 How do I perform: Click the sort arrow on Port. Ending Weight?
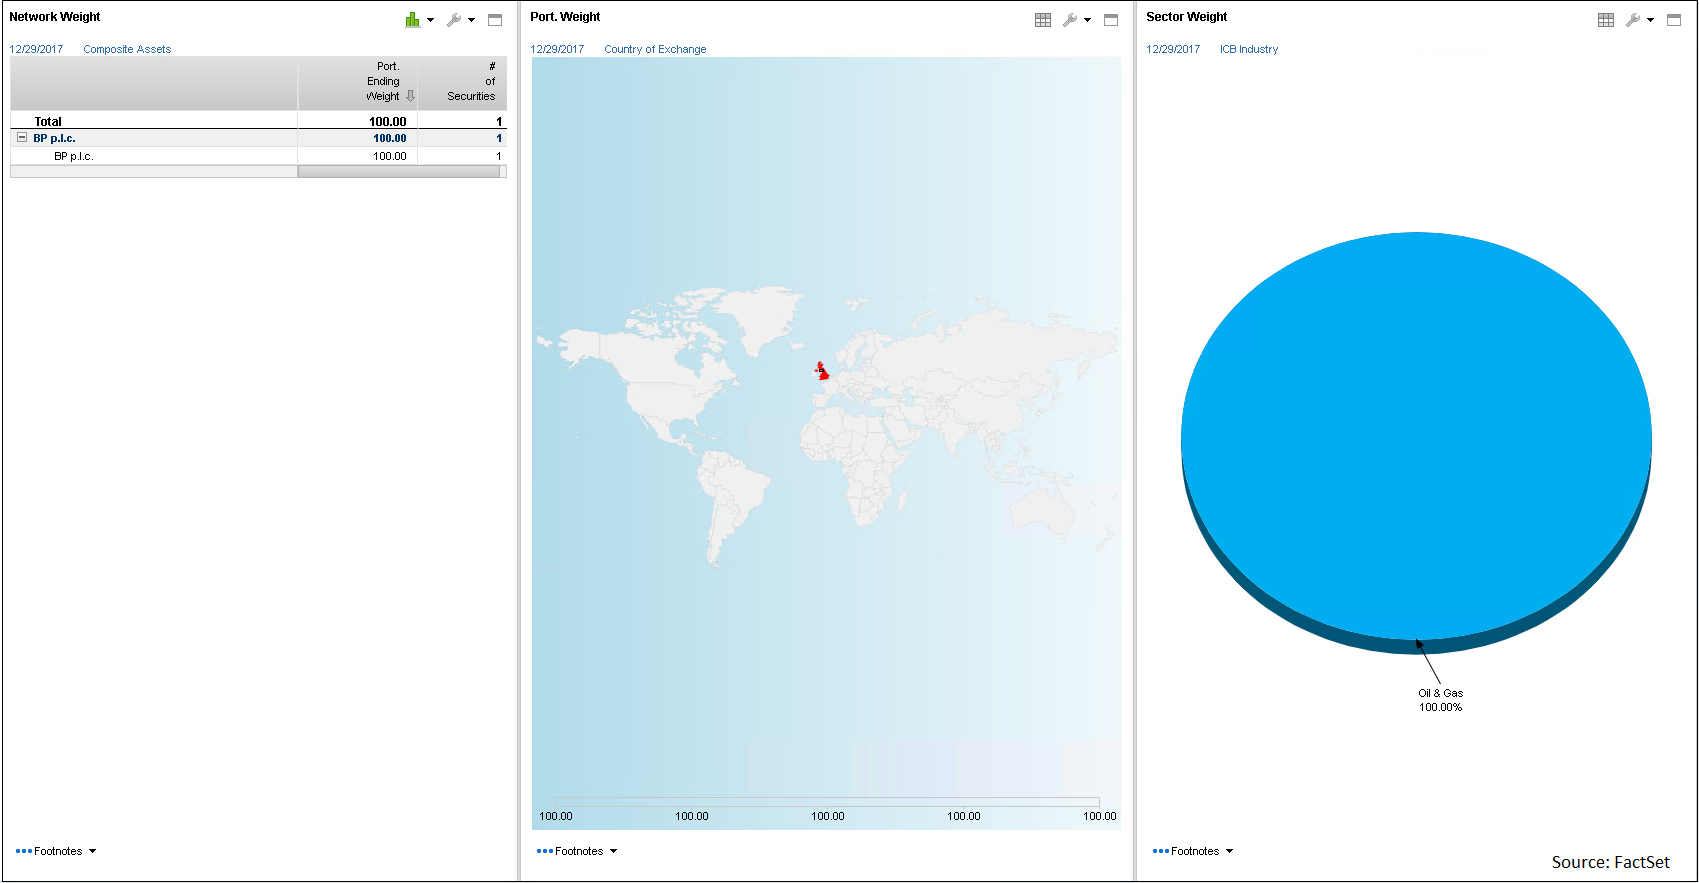tap(410, 97)
